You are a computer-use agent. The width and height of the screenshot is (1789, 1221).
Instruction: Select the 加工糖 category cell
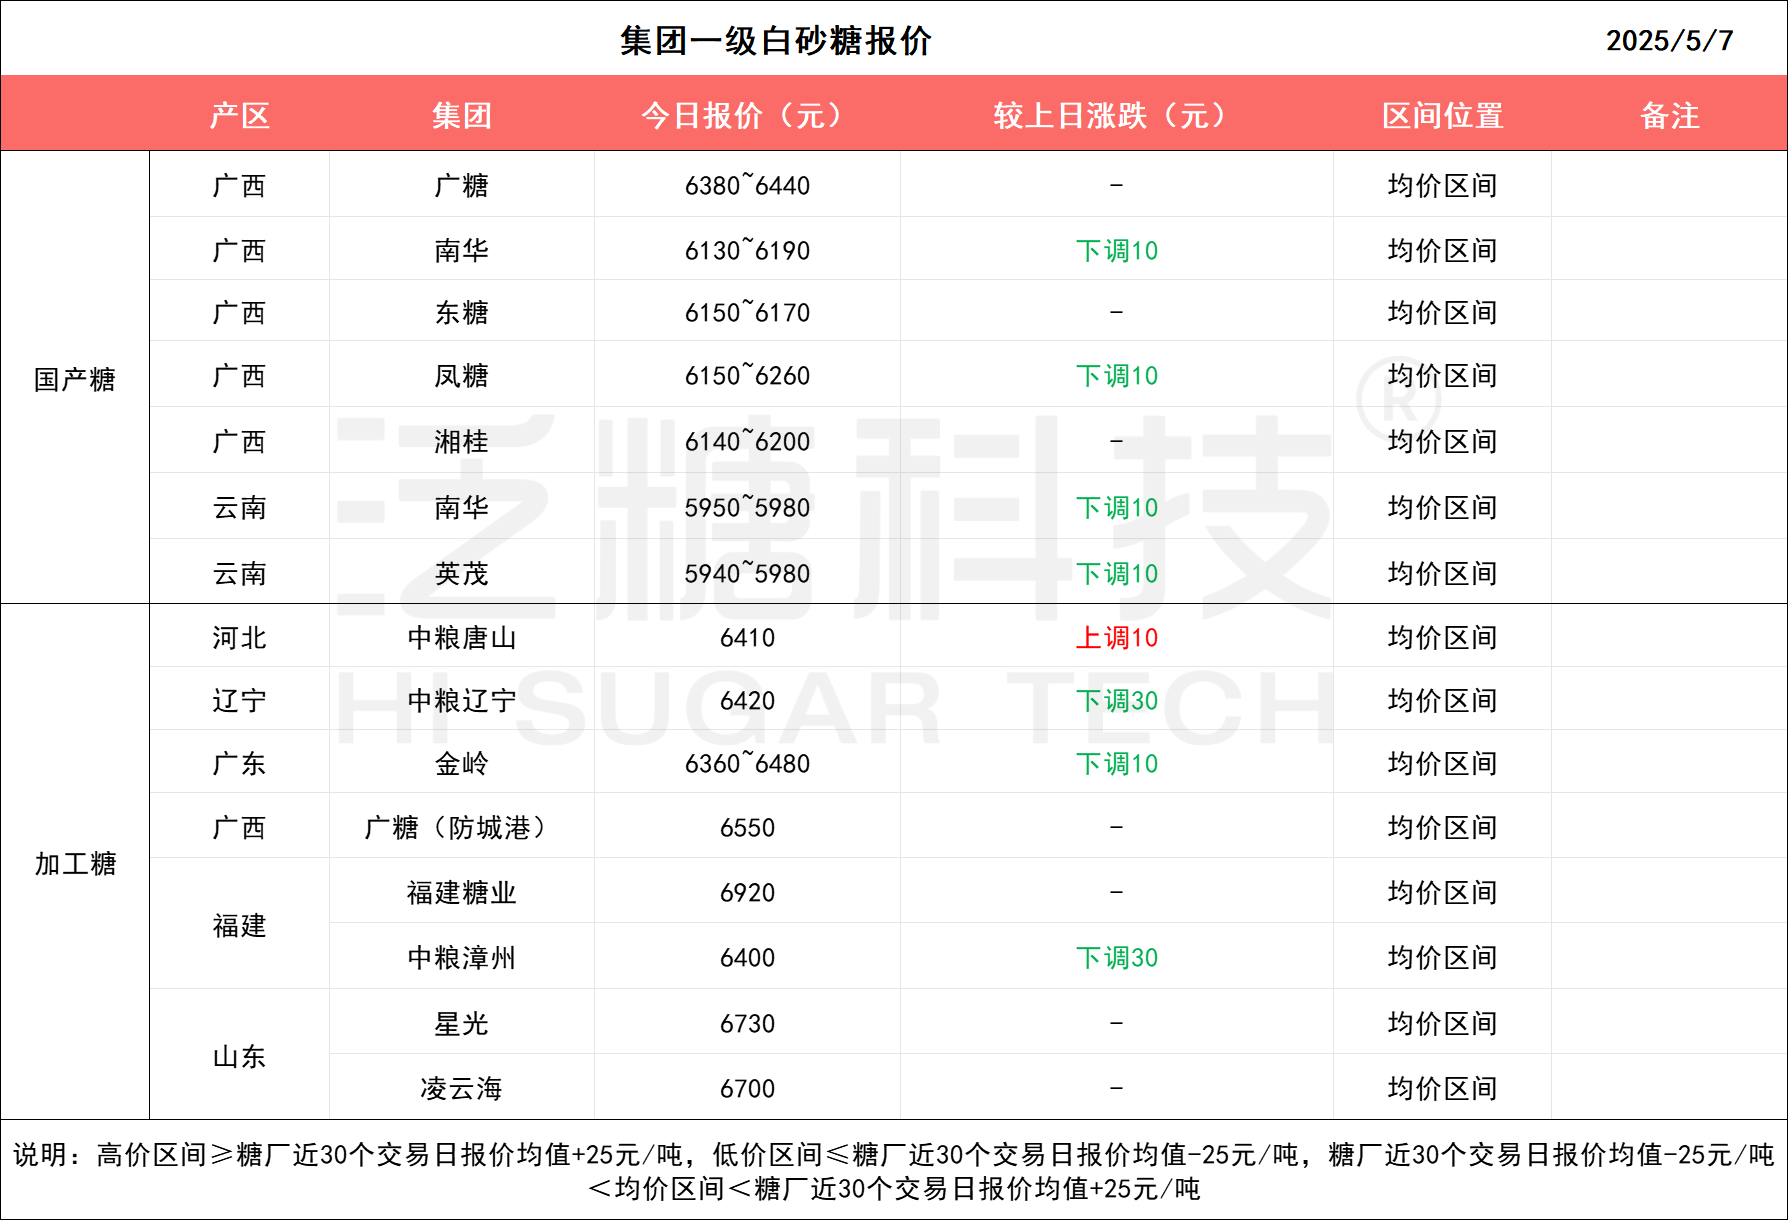coord(75,863)
